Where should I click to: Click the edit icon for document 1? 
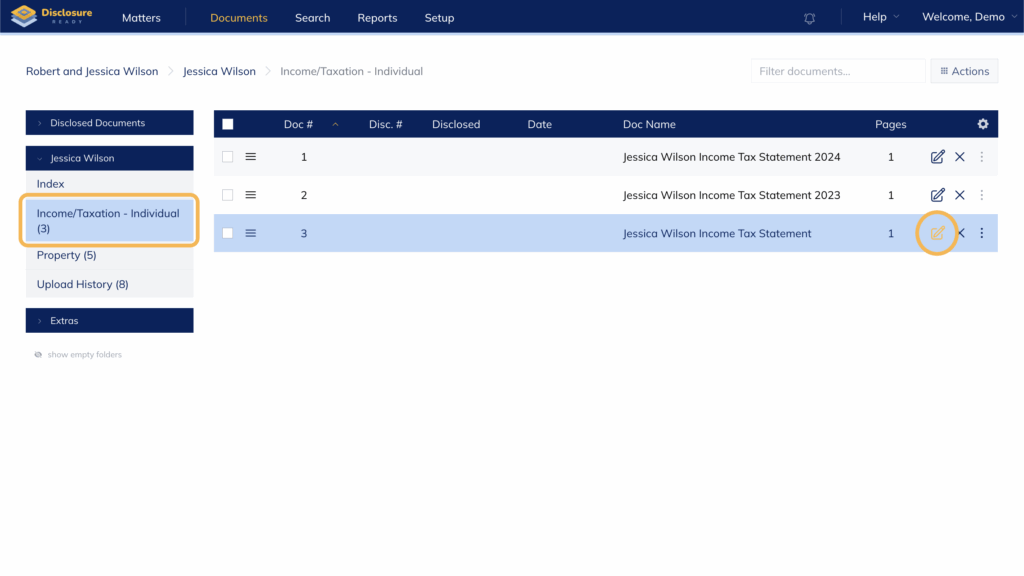tap(937, 157)
